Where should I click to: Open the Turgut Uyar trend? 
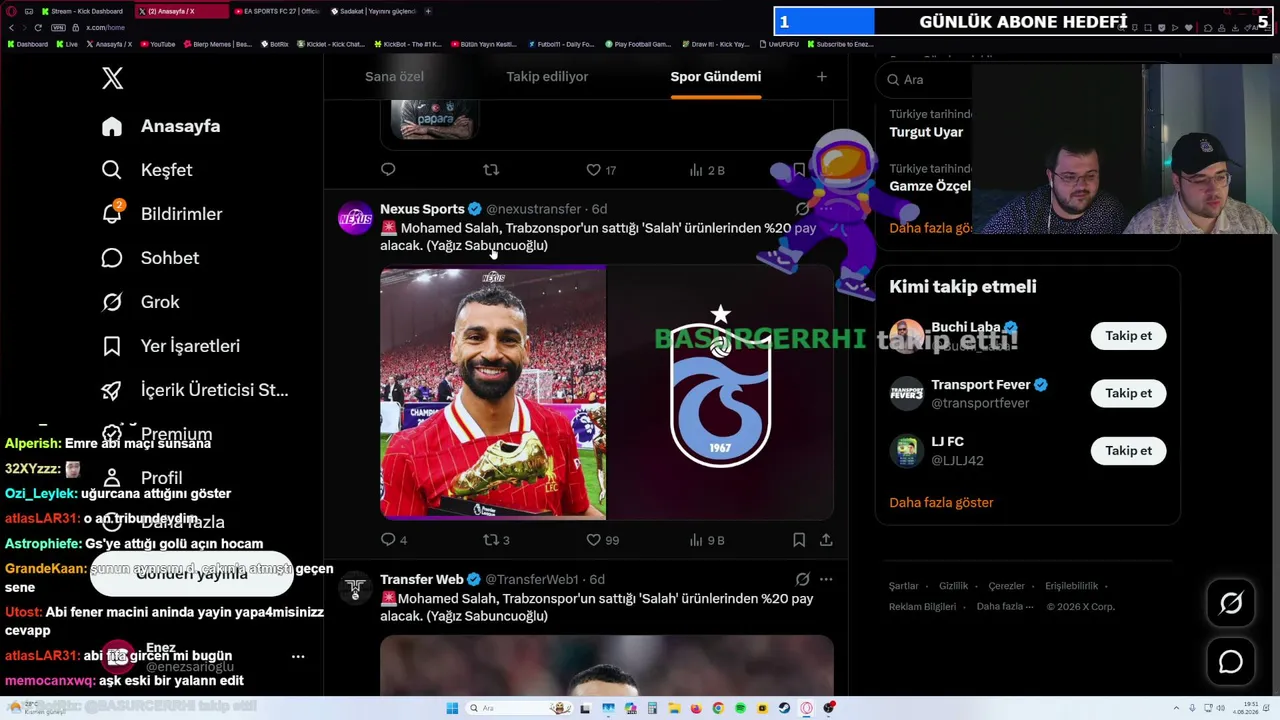click(x=926, y=132)
